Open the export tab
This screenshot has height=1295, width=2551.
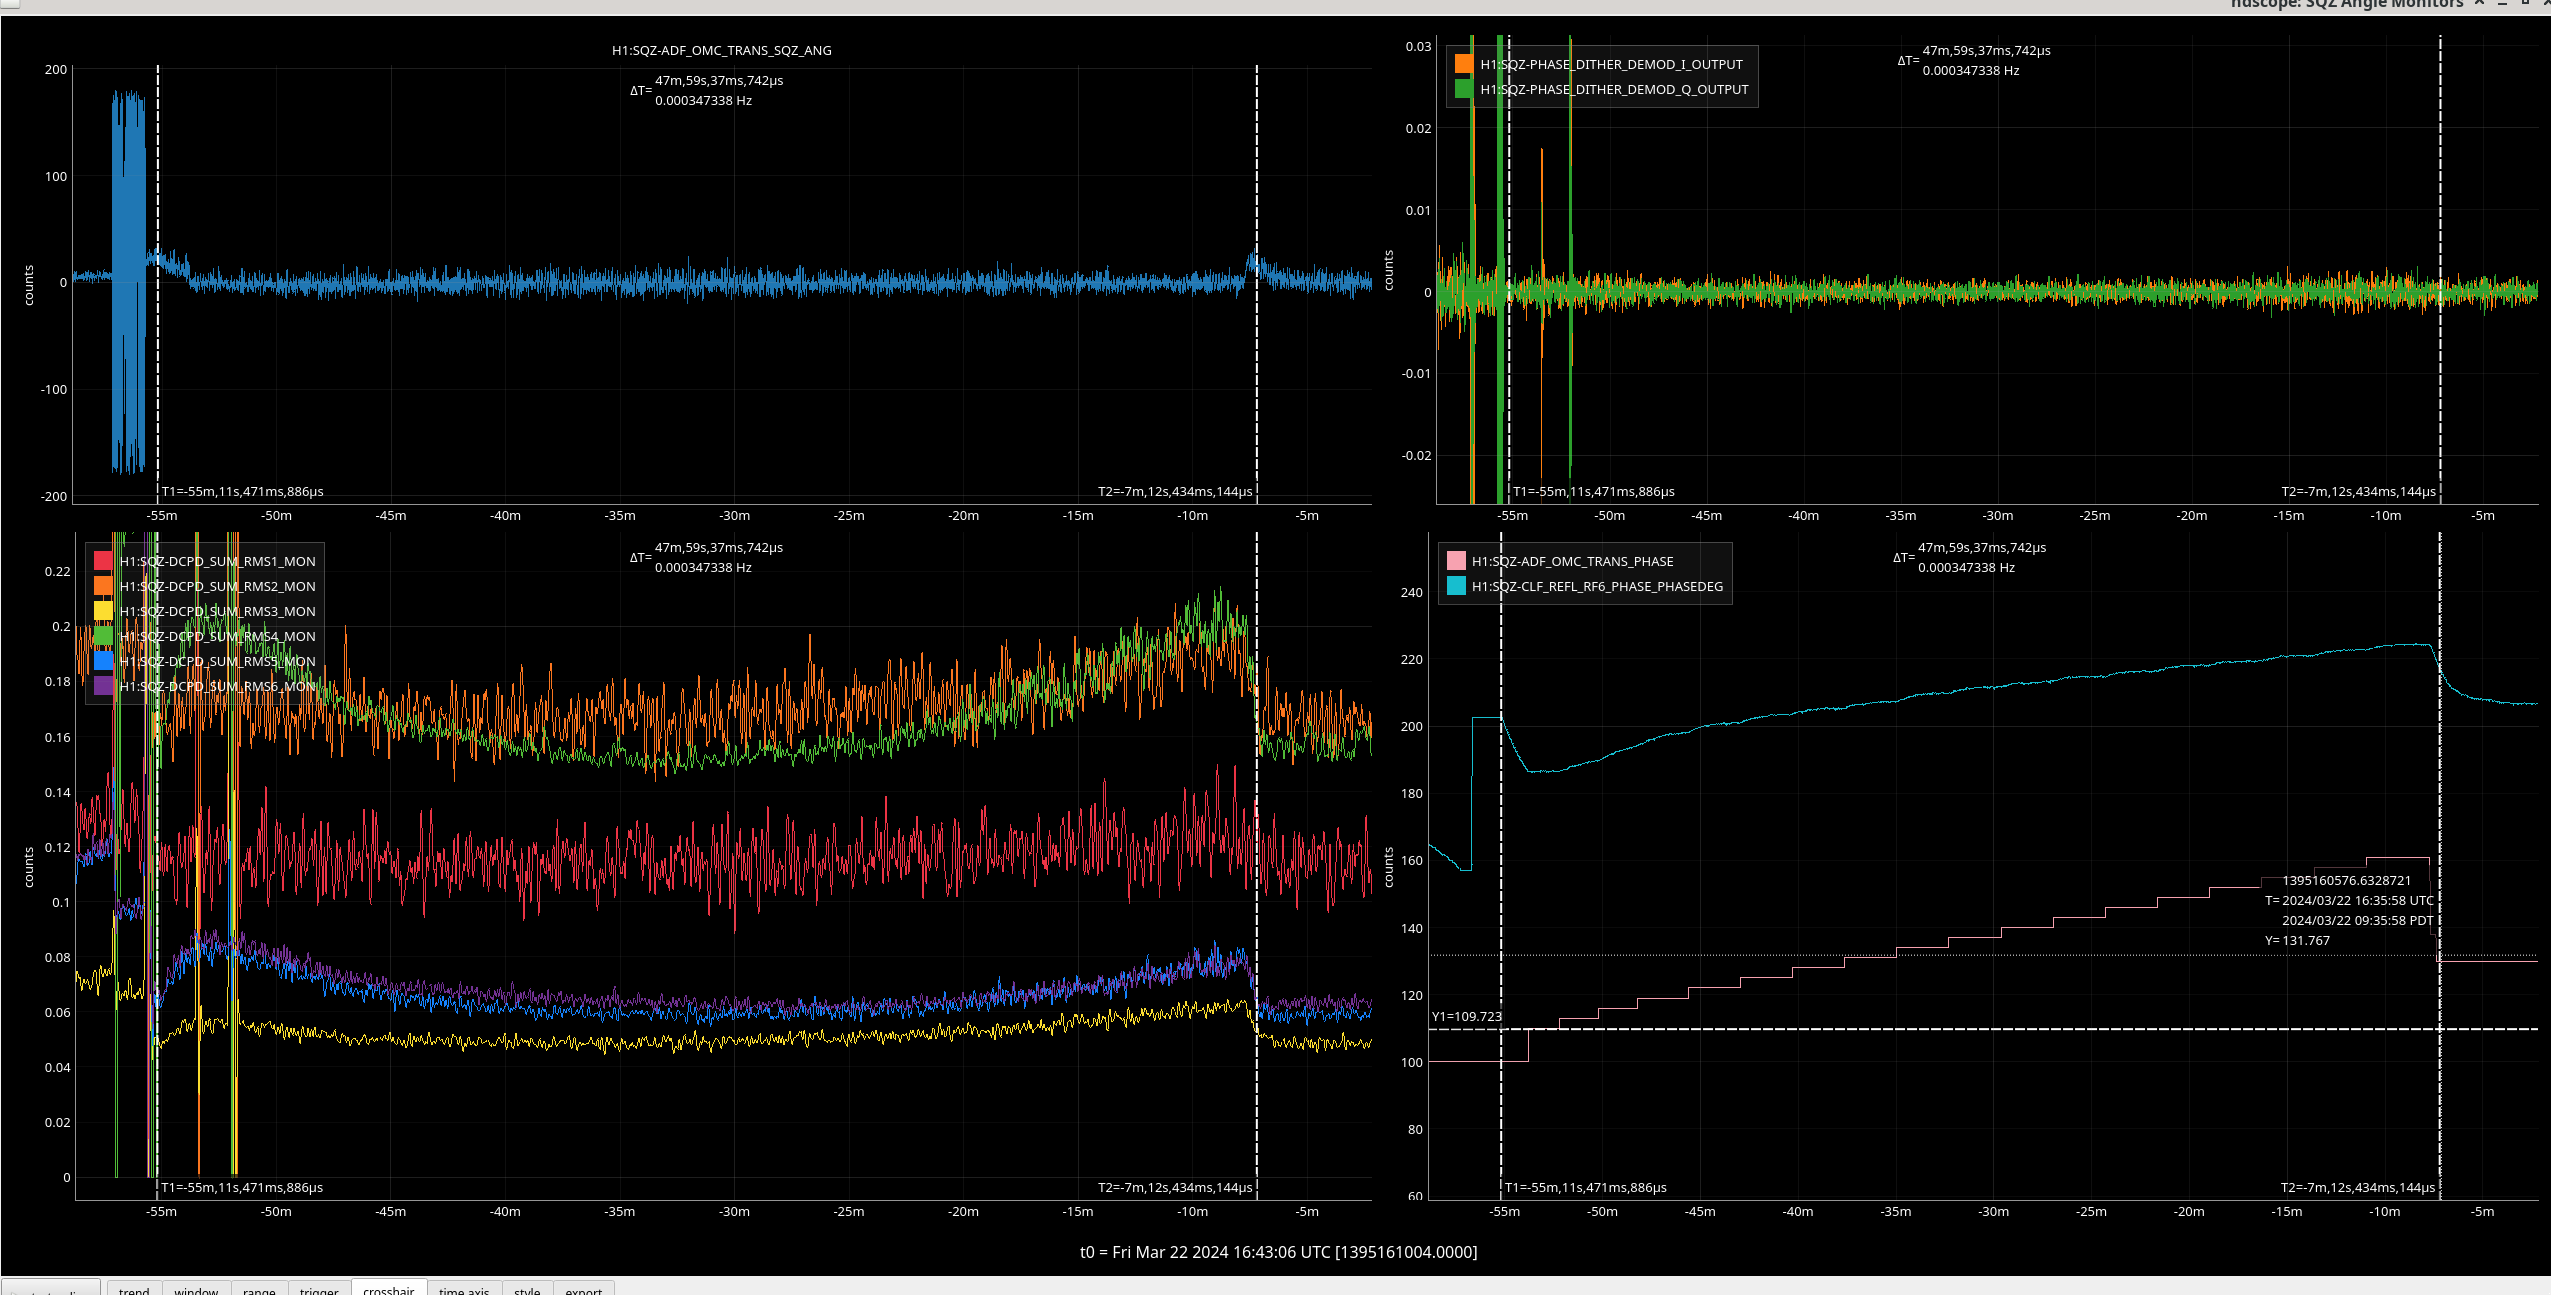[583, 1289]
